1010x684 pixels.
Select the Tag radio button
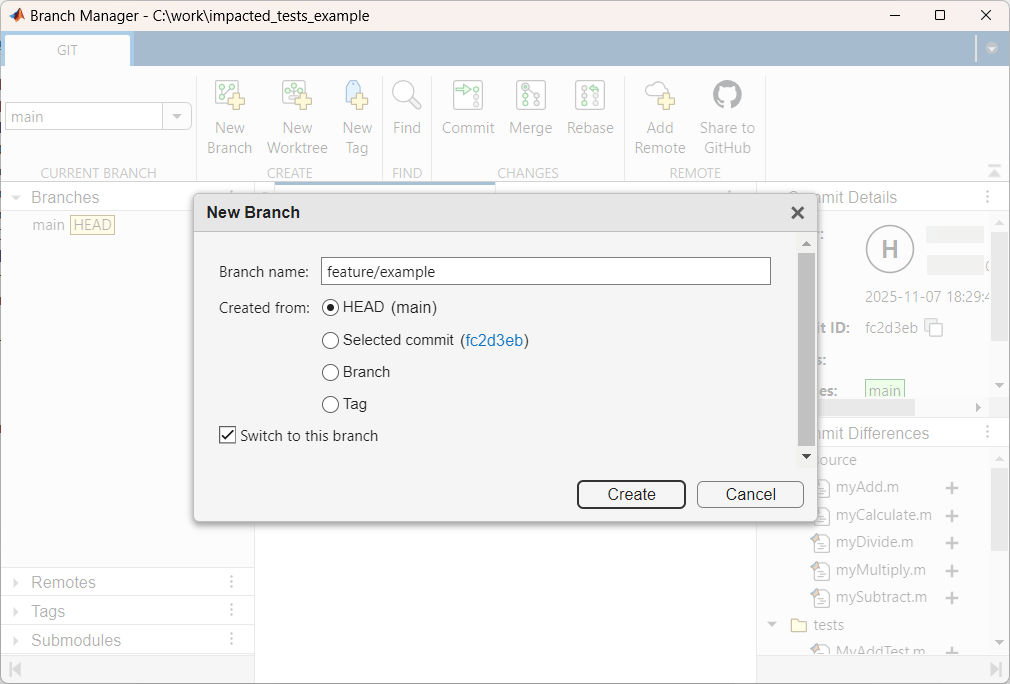(330, 403)
